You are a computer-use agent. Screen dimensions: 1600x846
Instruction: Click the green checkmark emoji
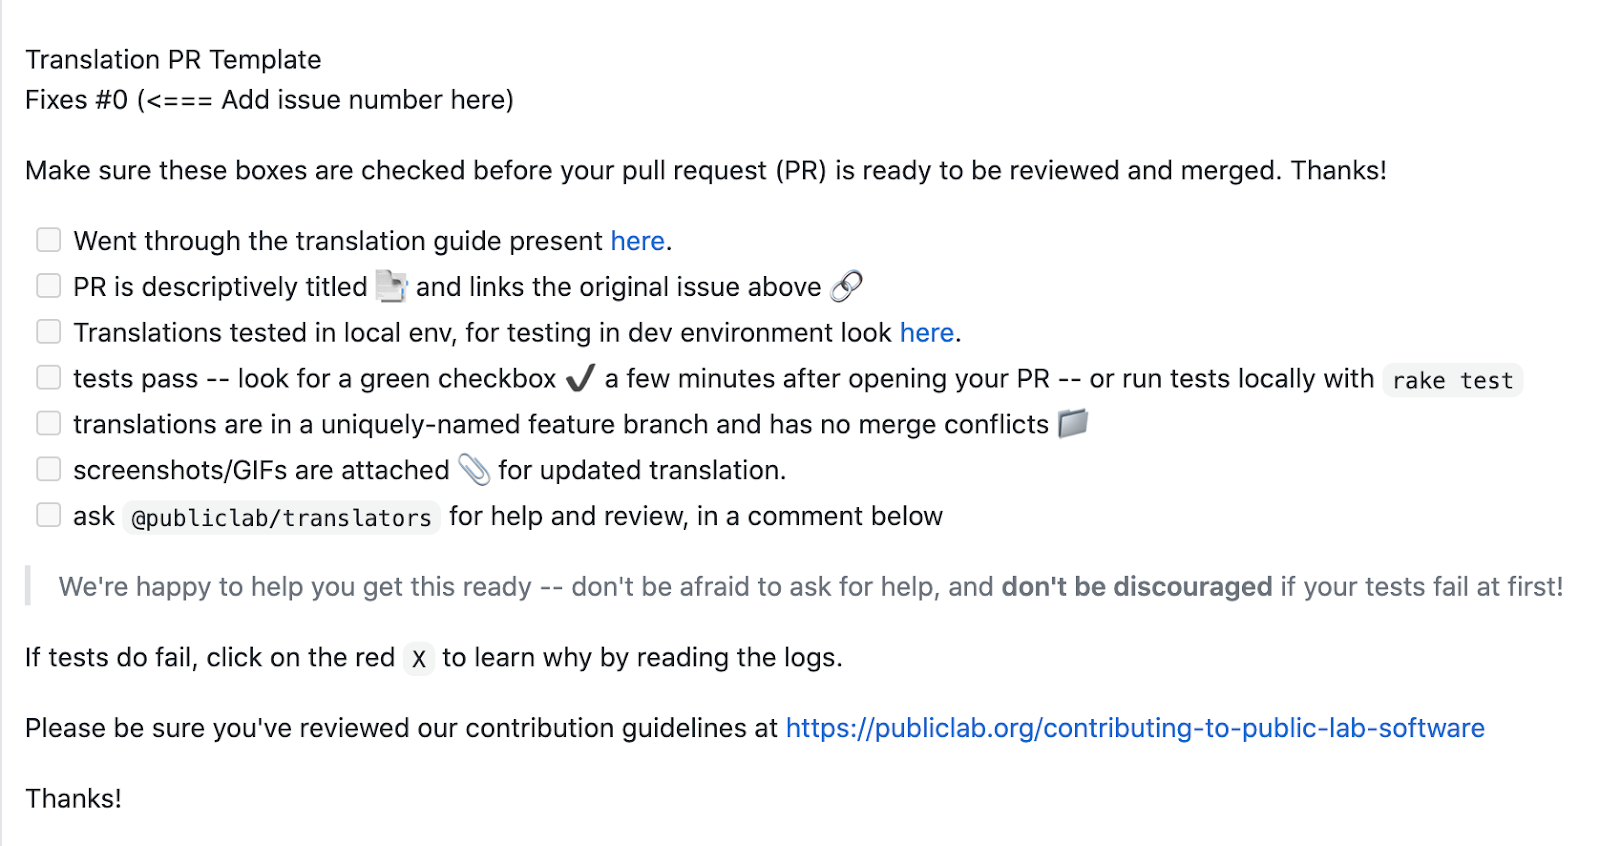(x=580, y=379)
